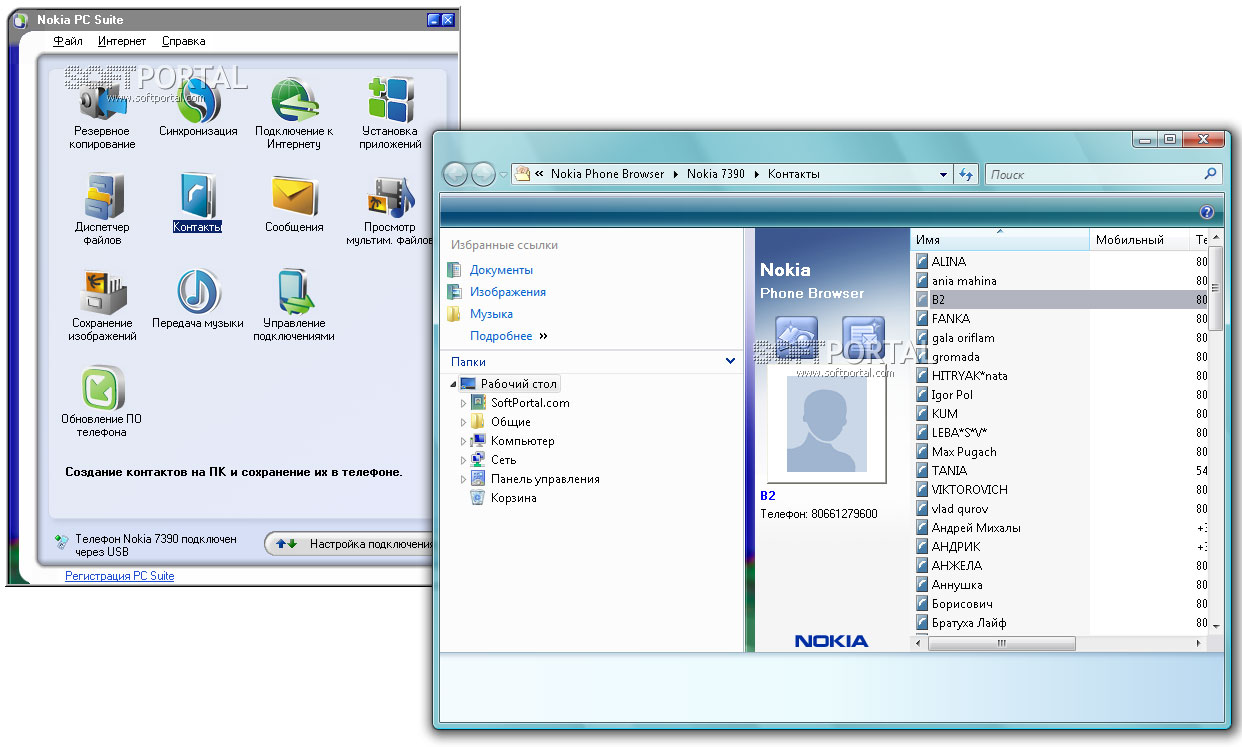Viewport: 1242px width, 747px height.
Task: Collapse Папки folders pane chevron
Action: 730,361
